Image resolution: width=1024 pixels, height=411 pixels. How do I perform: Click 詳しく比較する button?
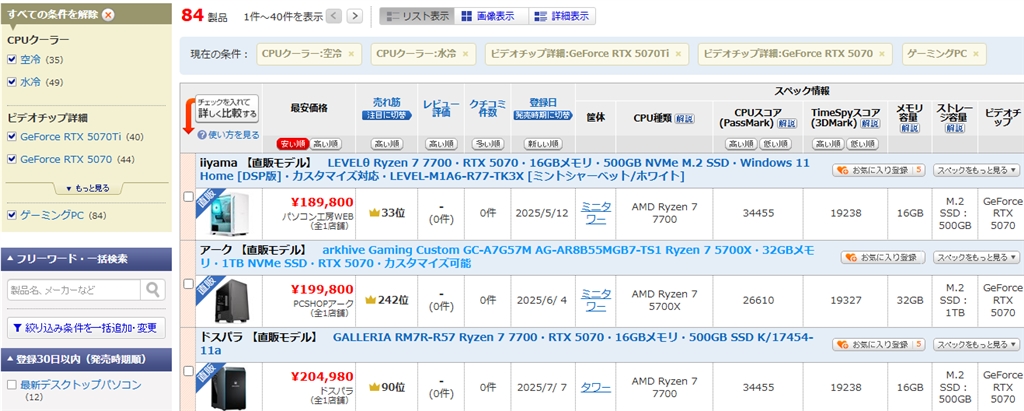(x=227, y=108)
